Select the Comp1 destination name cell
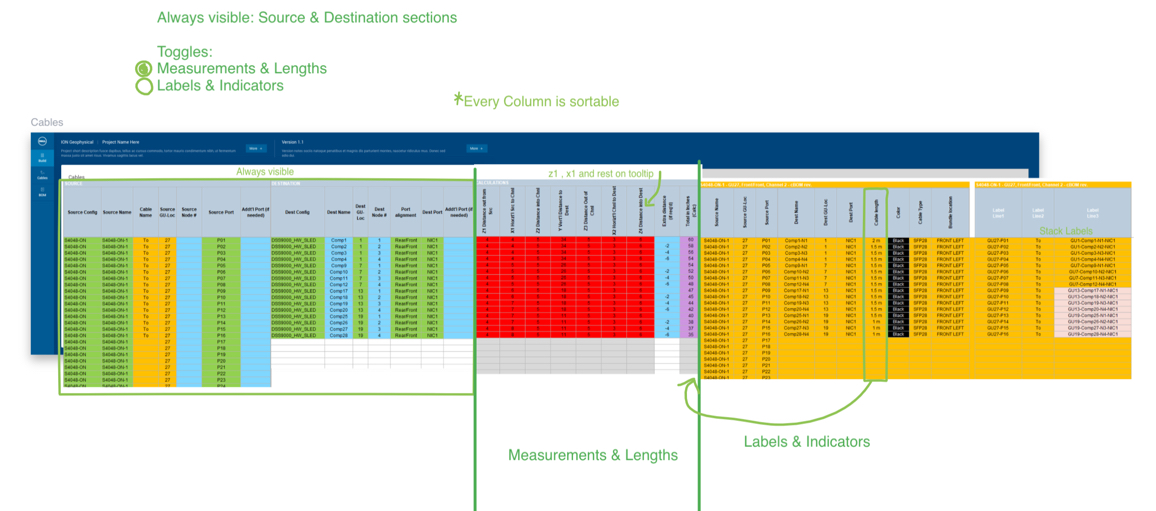 coord(339,241)
